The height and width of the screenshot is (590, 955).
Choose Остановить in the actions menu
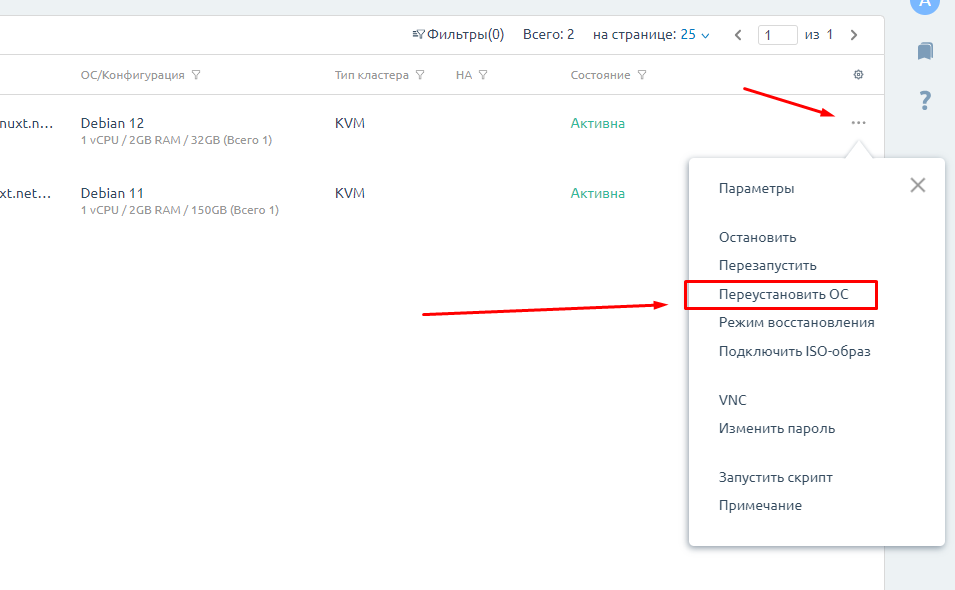(x=757, y=238)
